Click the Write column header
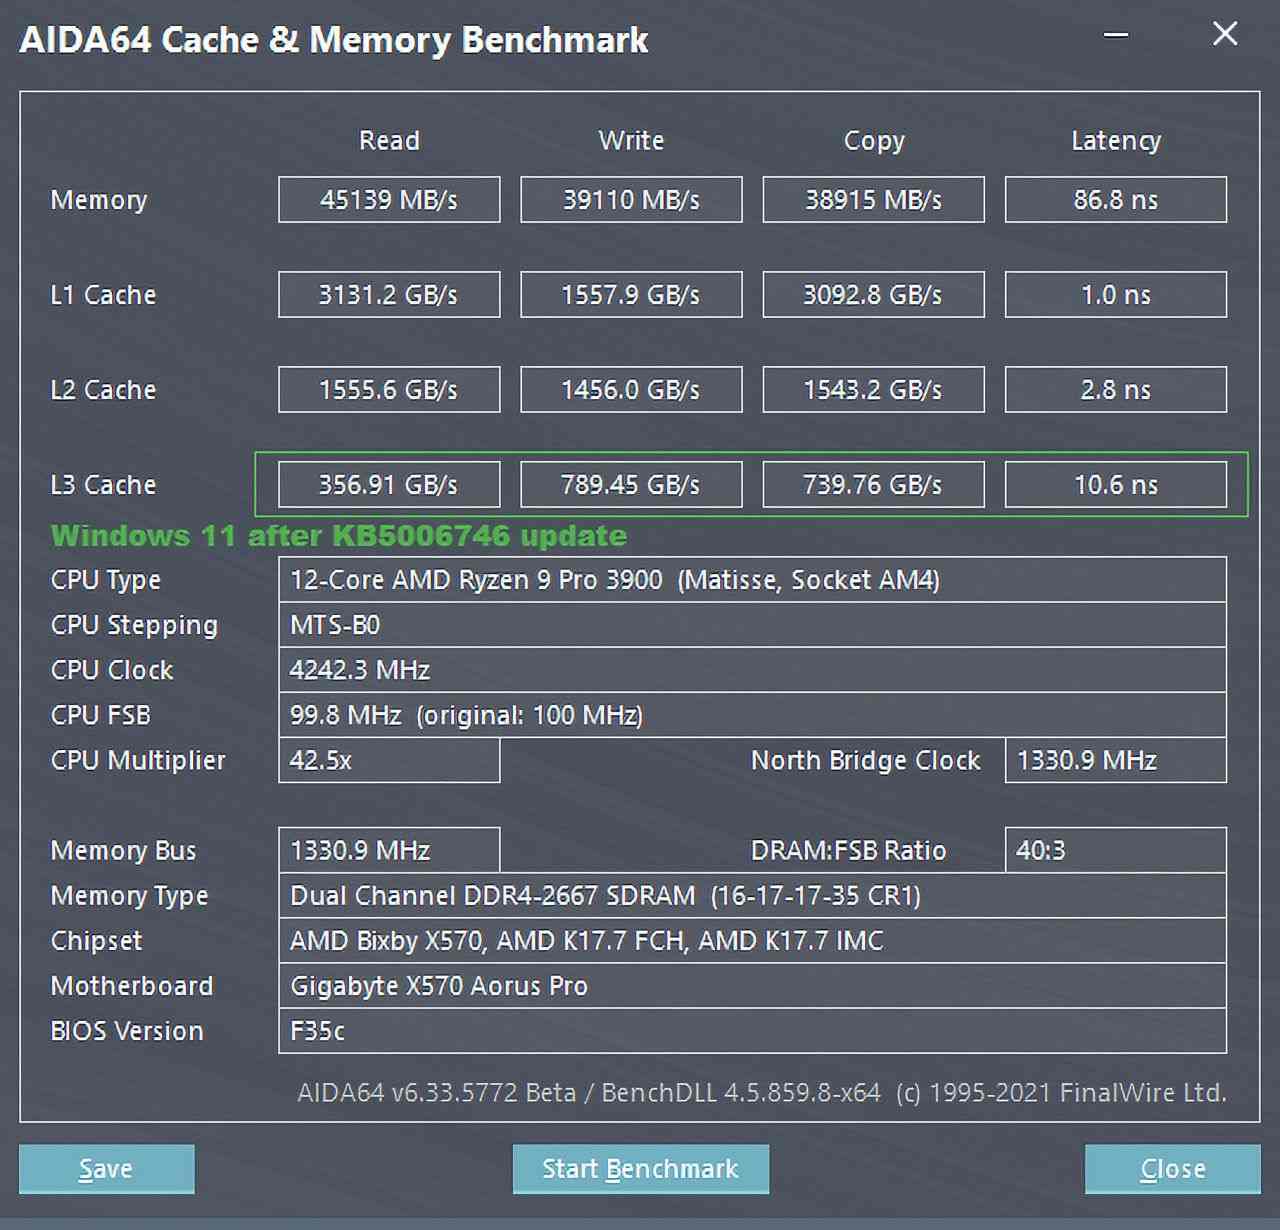 click(x=631, y=140)
